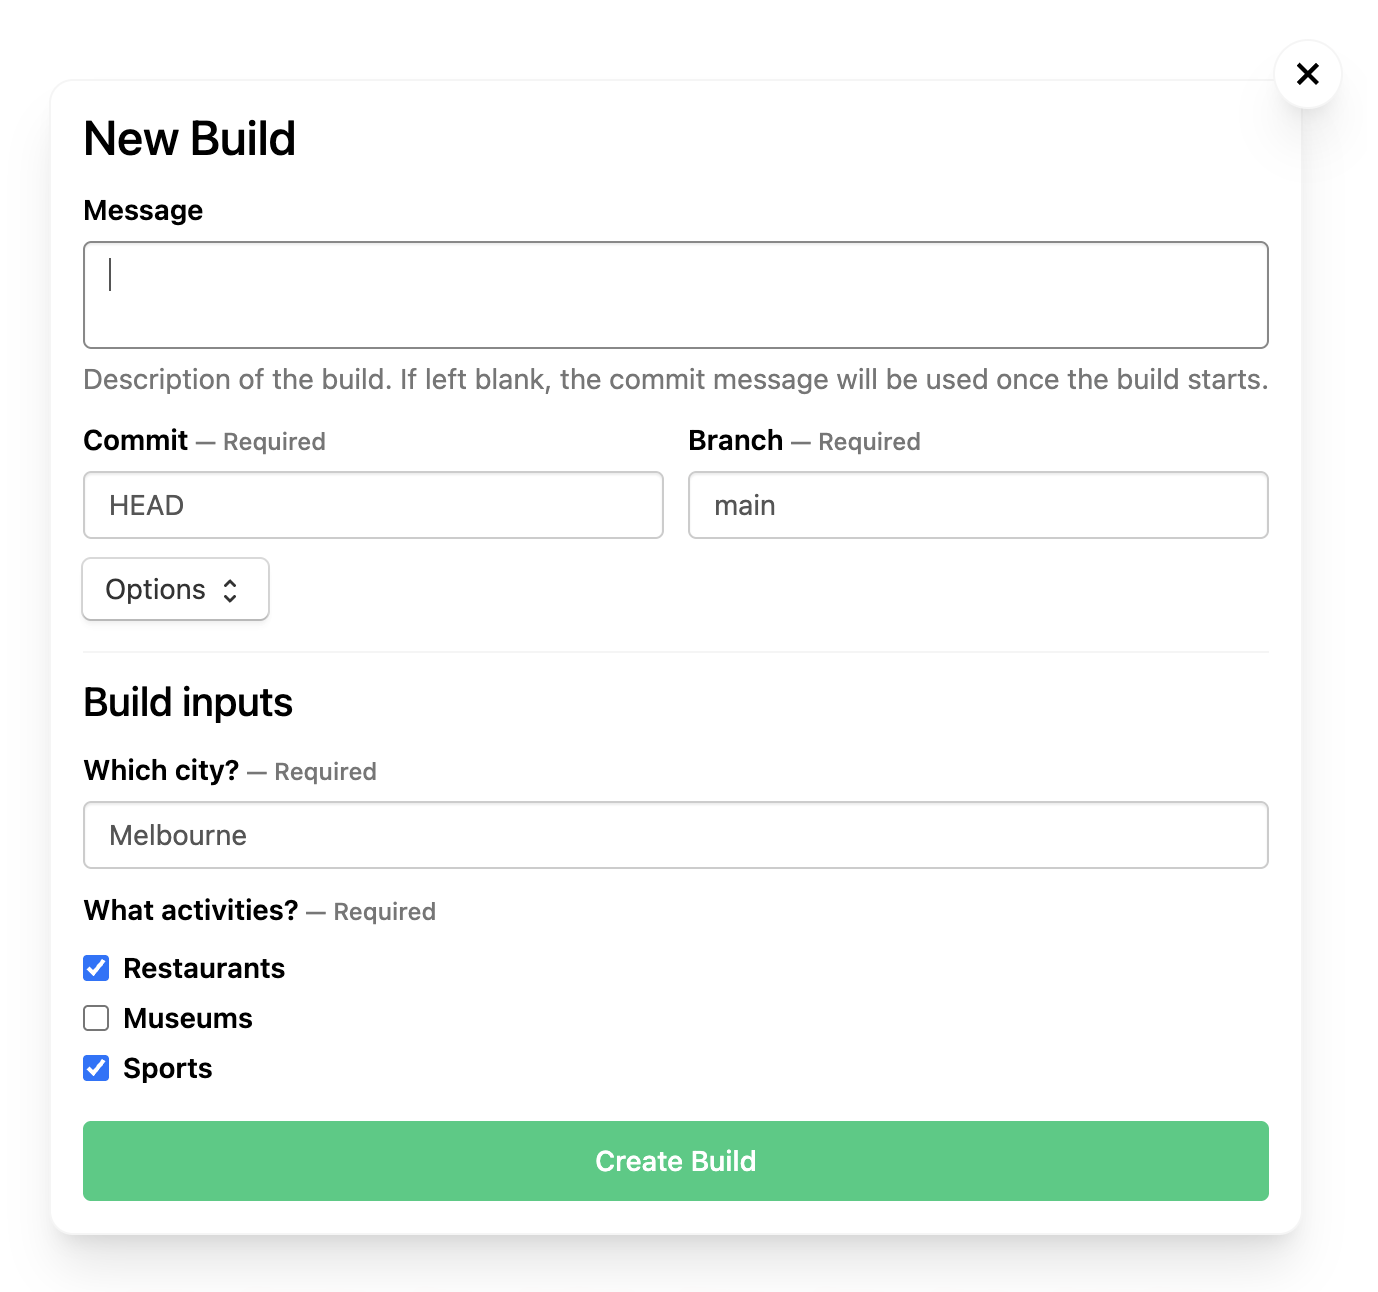Image resolution: width=1378 pixels, height=1292 pixels.
Task: Click the Museums label text
Action: (188, 1018)
